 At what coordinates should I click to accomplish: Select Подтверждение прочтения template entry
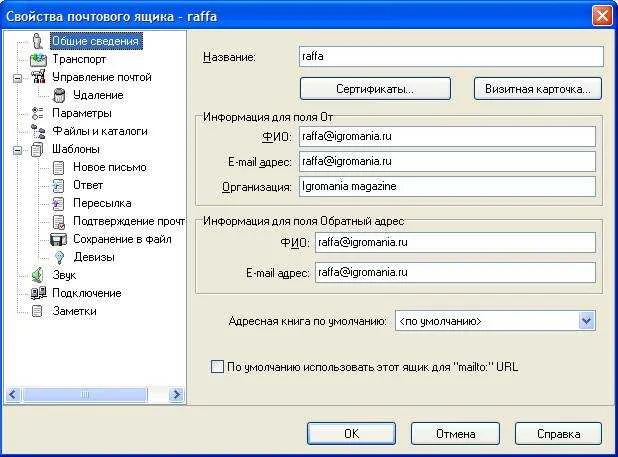point(129,221)
